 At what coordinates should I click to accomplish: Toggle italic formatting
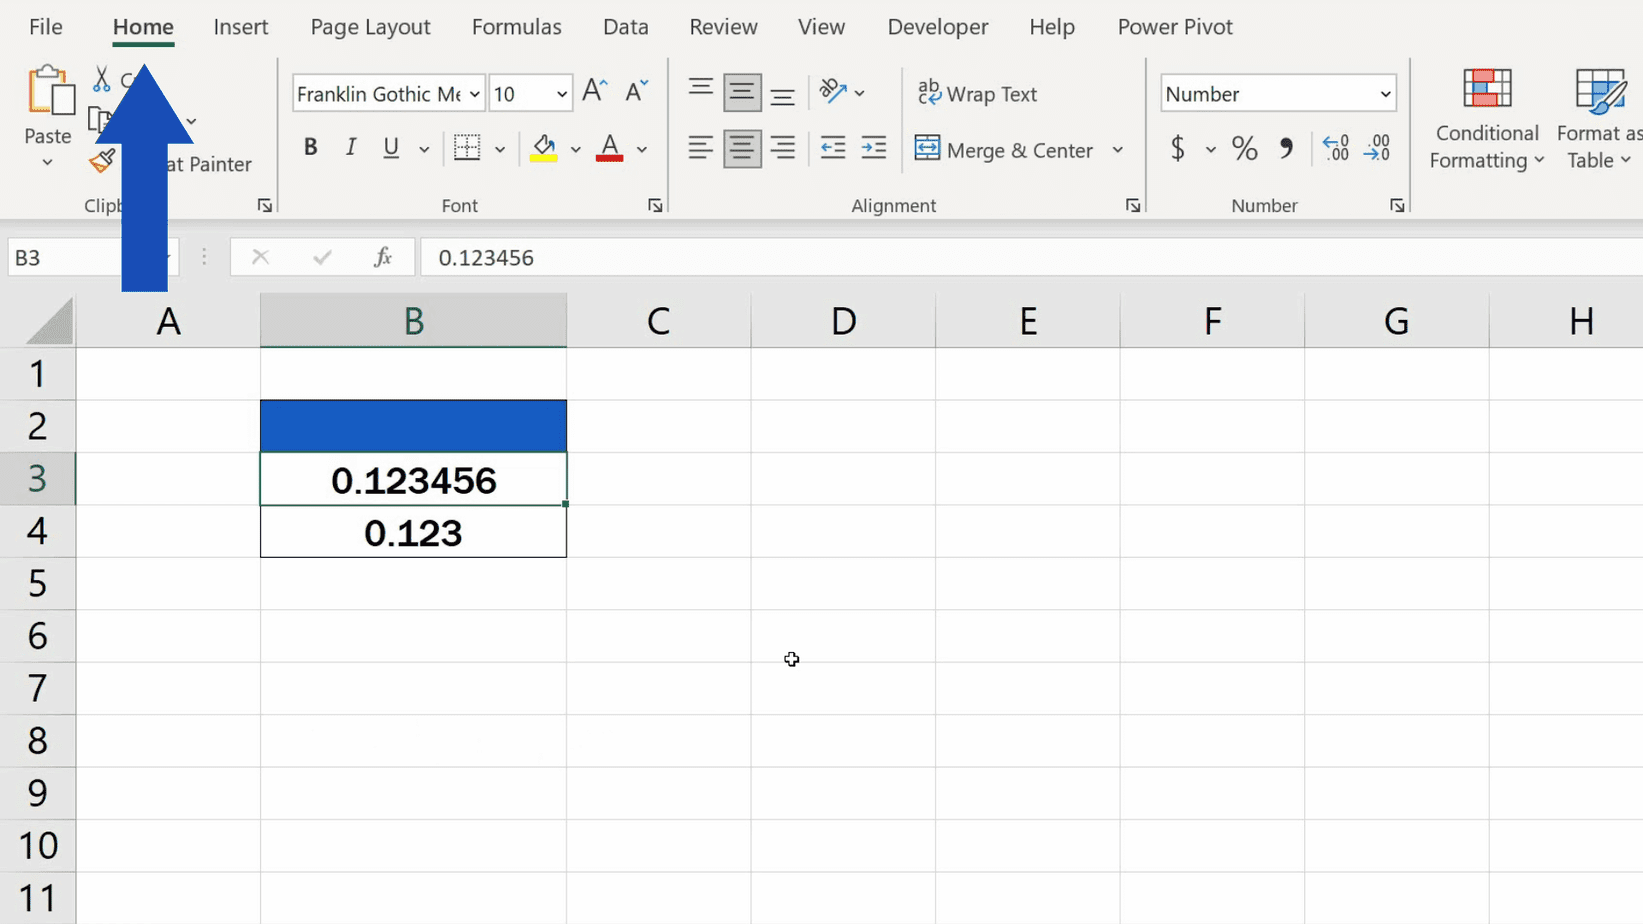point(350,147)
